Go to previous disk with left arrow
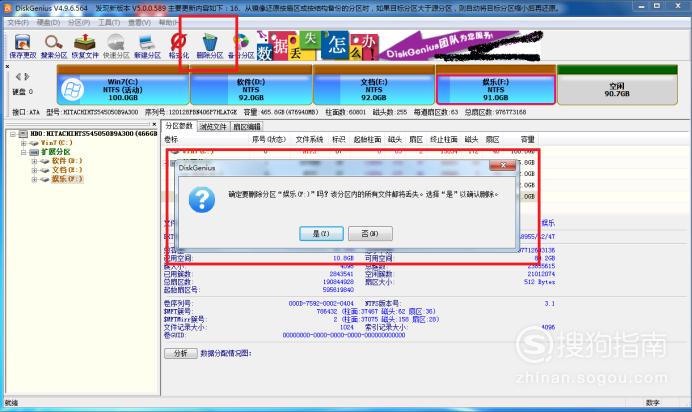This screenshot has height=412, width=692. [18, 77]
